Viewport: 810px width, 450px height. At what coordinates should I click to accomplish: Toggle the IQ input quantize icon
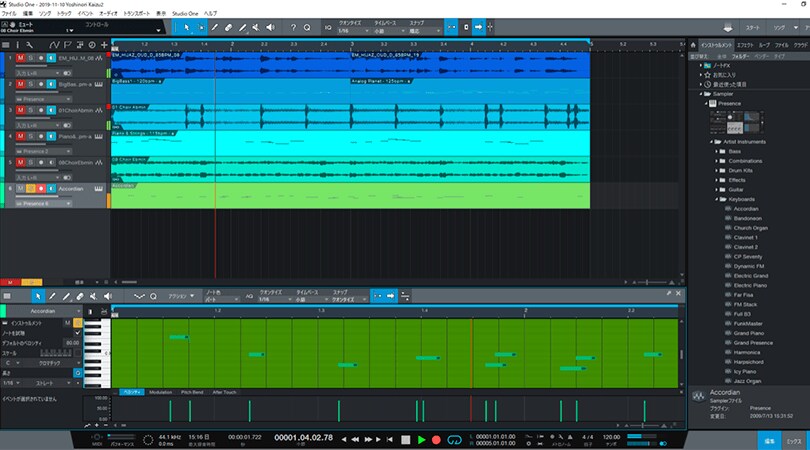pos(328,27)
